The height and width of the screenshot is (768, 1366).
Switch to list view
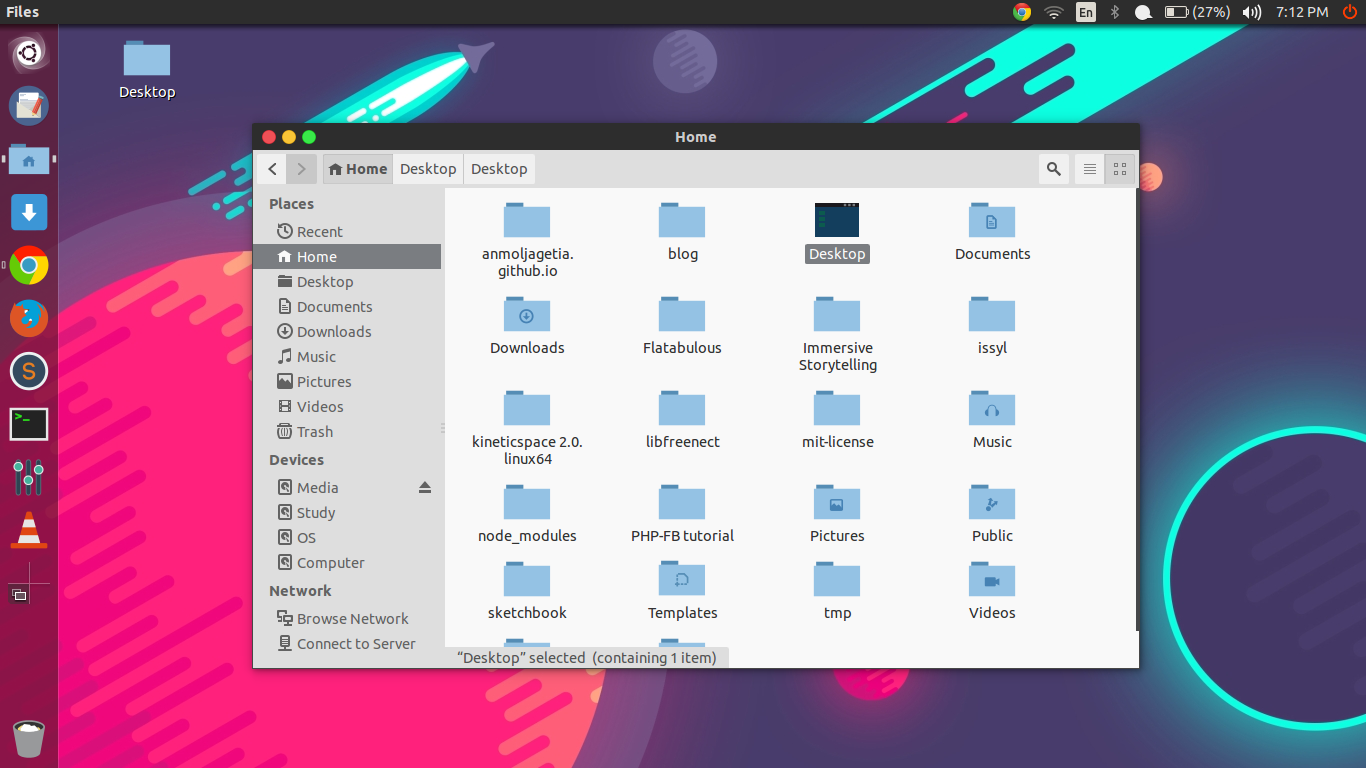click(x=1090, y=169)
